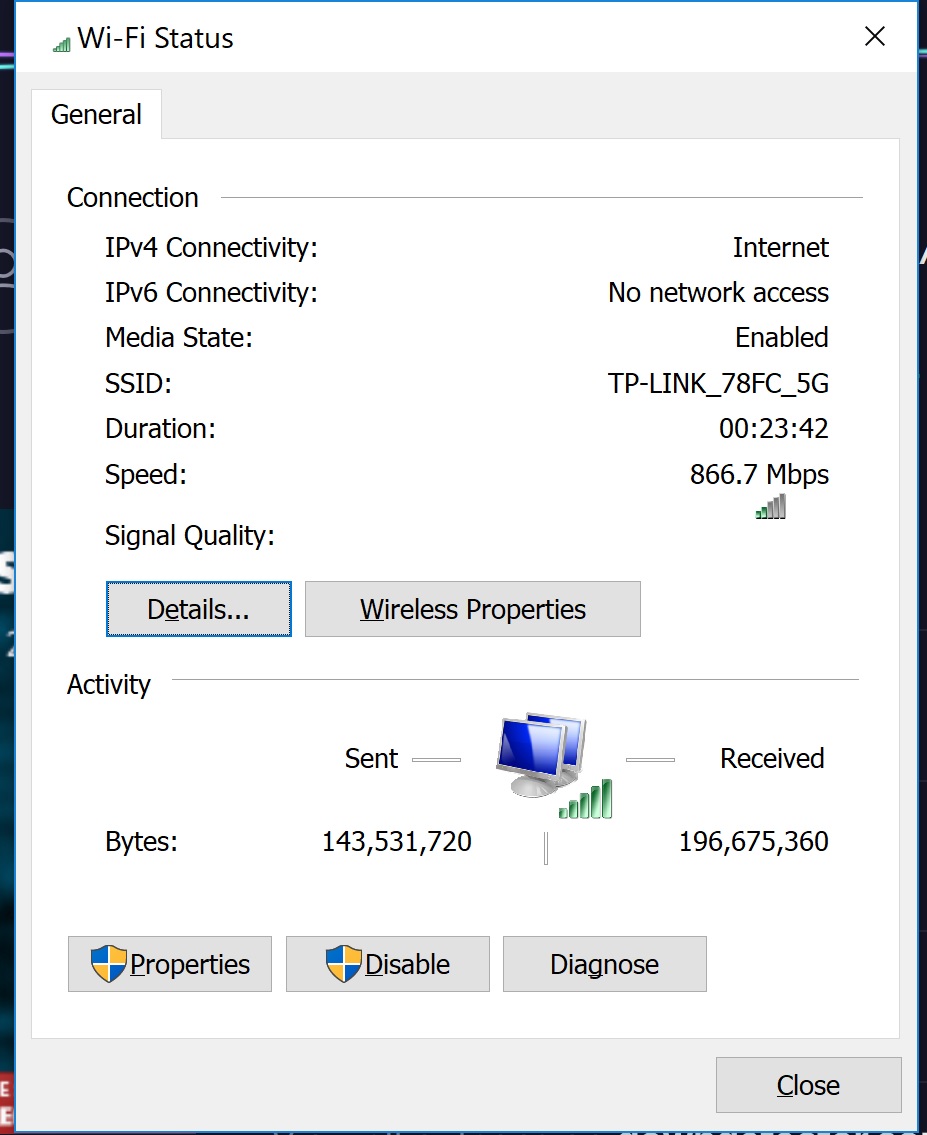
Task: Click the Wi-Fi signal icon in title bar
Action: tap(61, 42)
